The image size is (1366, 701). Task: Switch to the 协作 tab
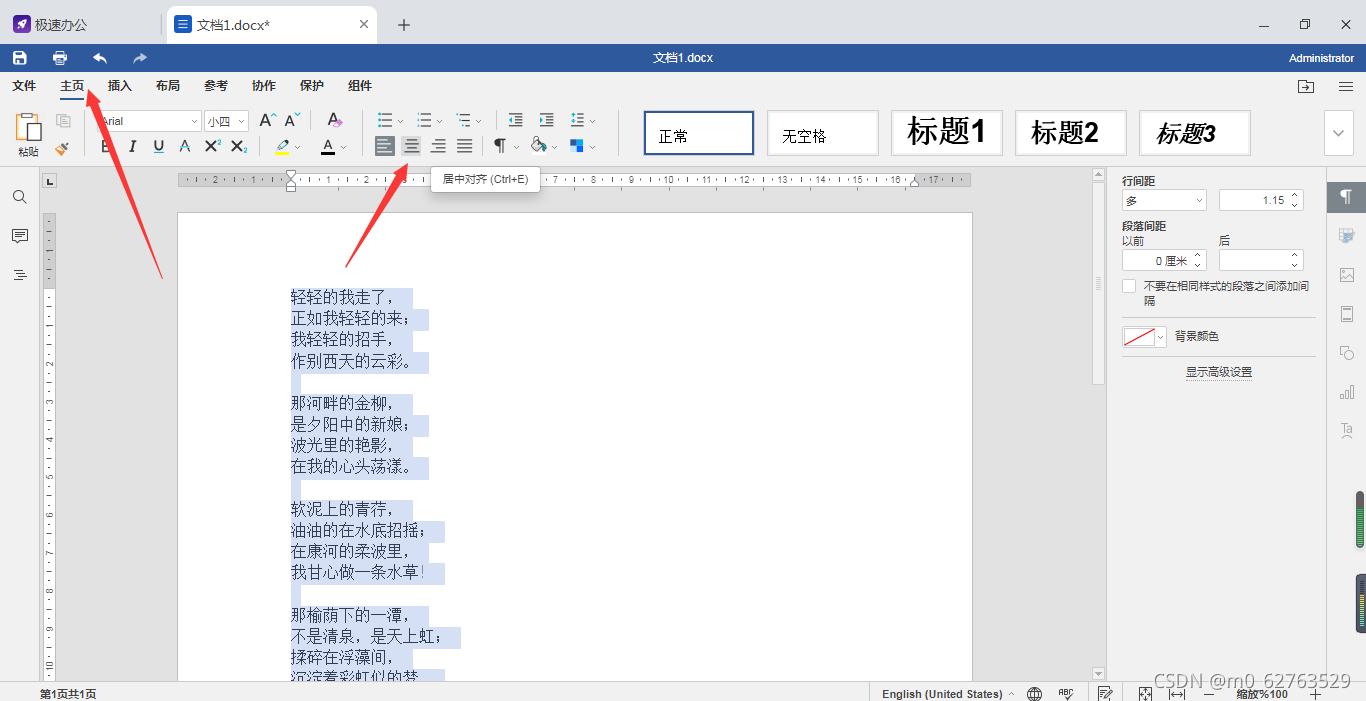click(x=264, y=86)
